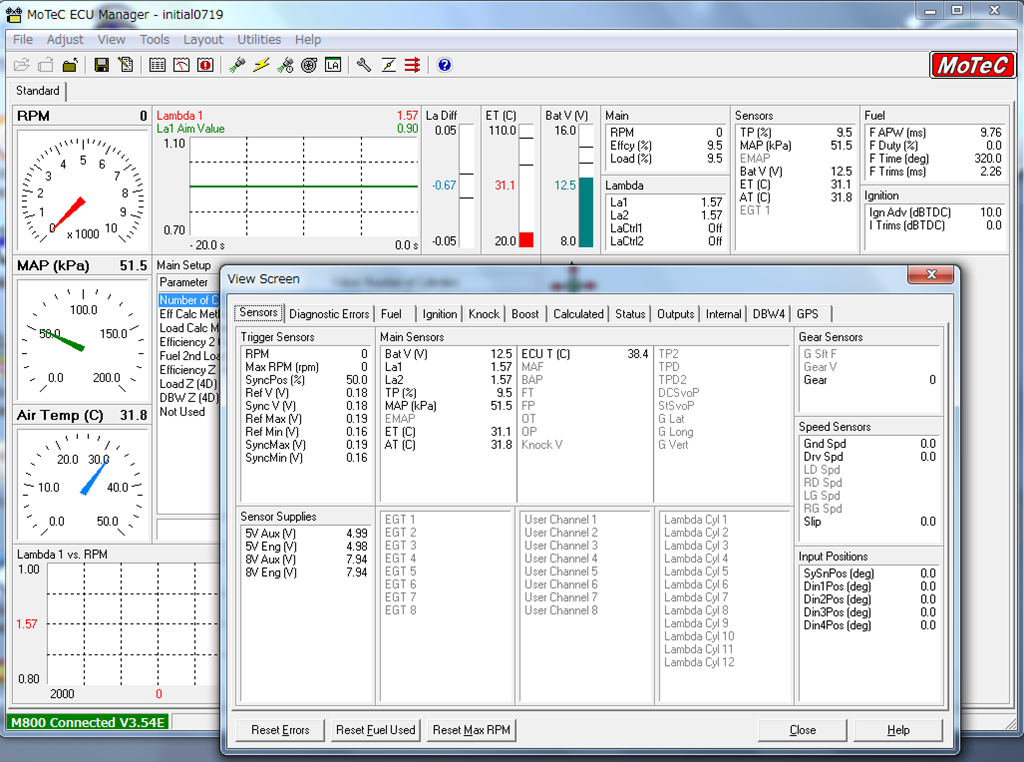
Task: Select the 'Efficiency Z' parameter row
Action: 189,370
